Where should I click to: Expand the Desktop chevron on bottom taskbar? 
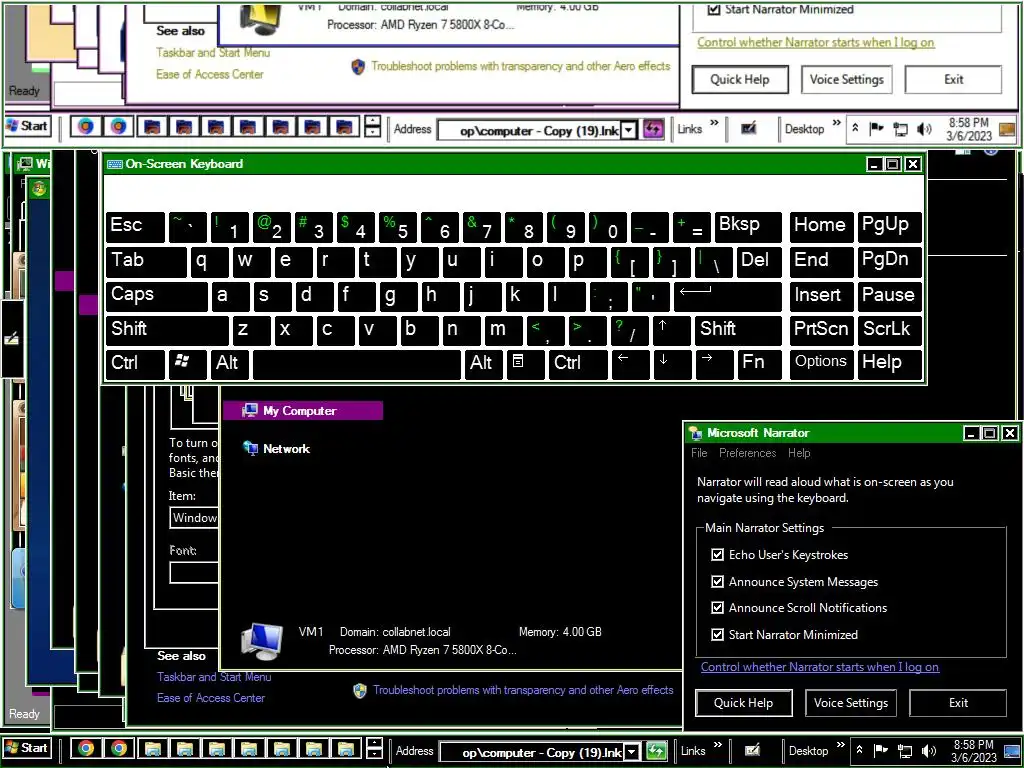[x=840, y=744]
